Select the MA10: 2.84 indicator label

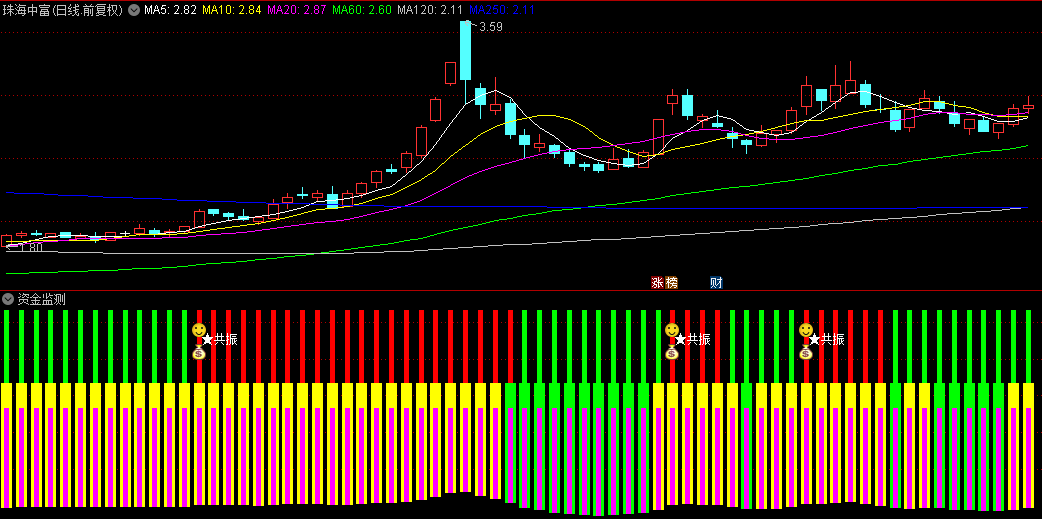click(x=231, y=10)
